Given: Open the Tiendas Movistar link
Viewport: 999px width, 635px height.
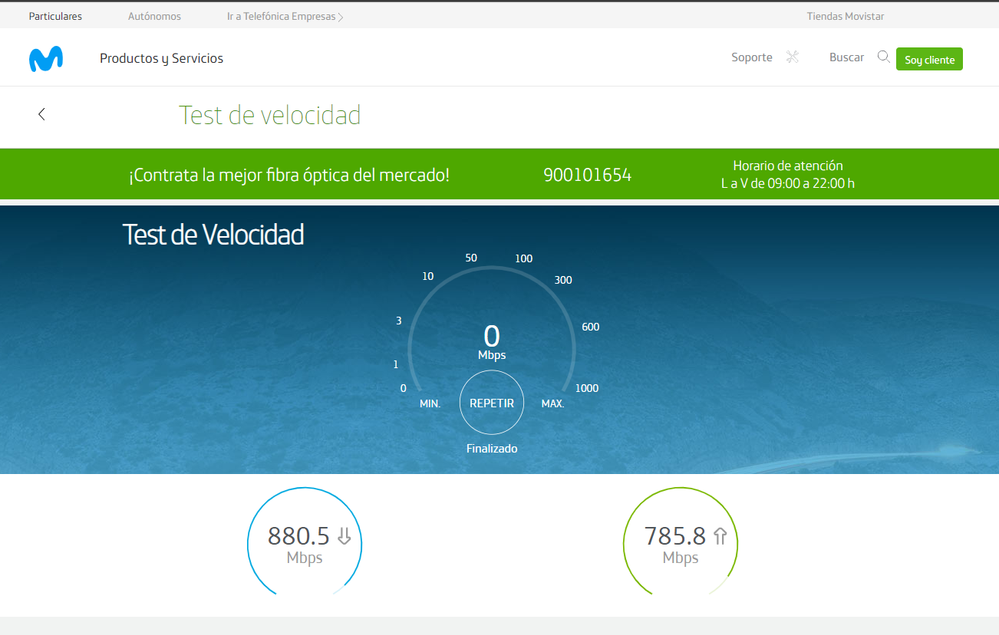Looking at the screenshot, I should click(x=845, y=16).
